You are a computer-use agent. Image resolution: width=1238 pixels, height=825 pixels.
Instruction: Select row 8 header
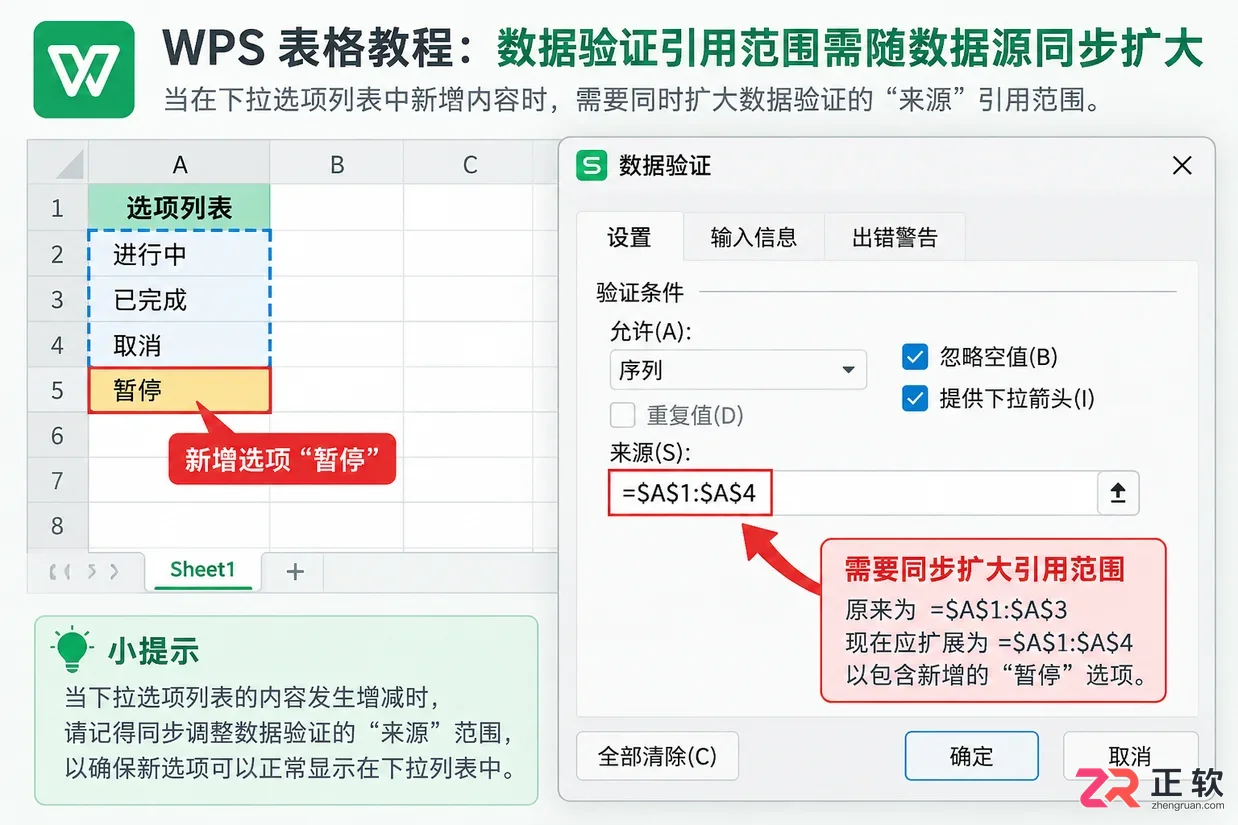(x=58, y=526)
